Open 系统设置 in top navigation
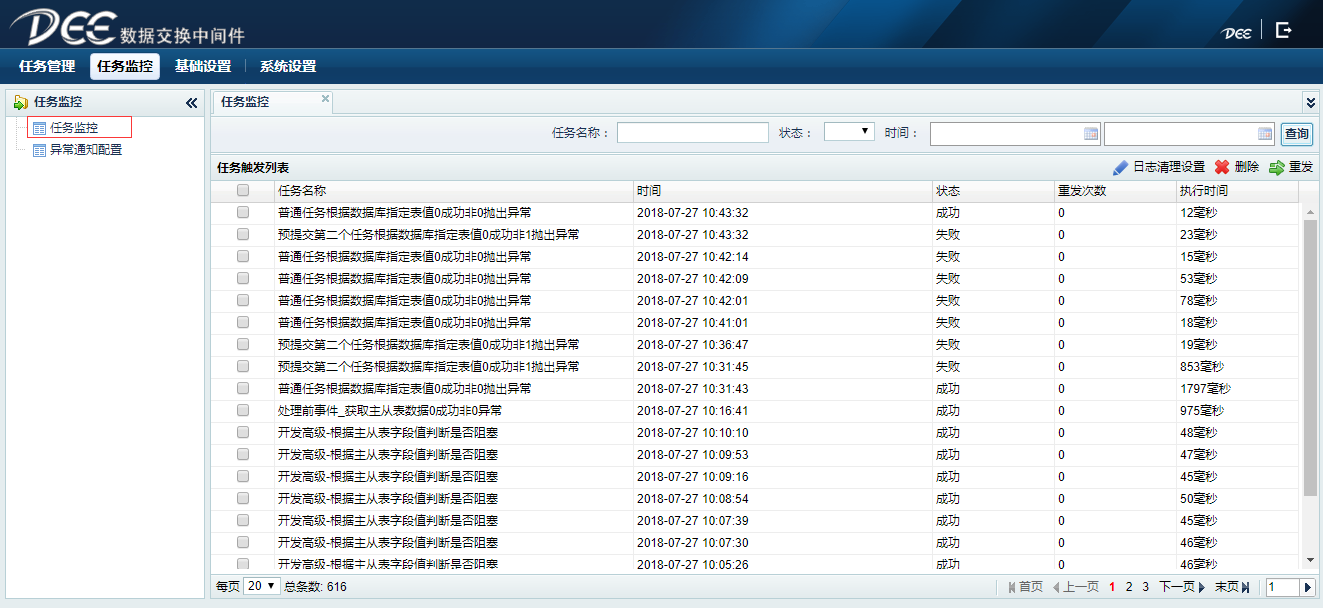Viewport: 1323px width, 608px height. tap(288, 66)
